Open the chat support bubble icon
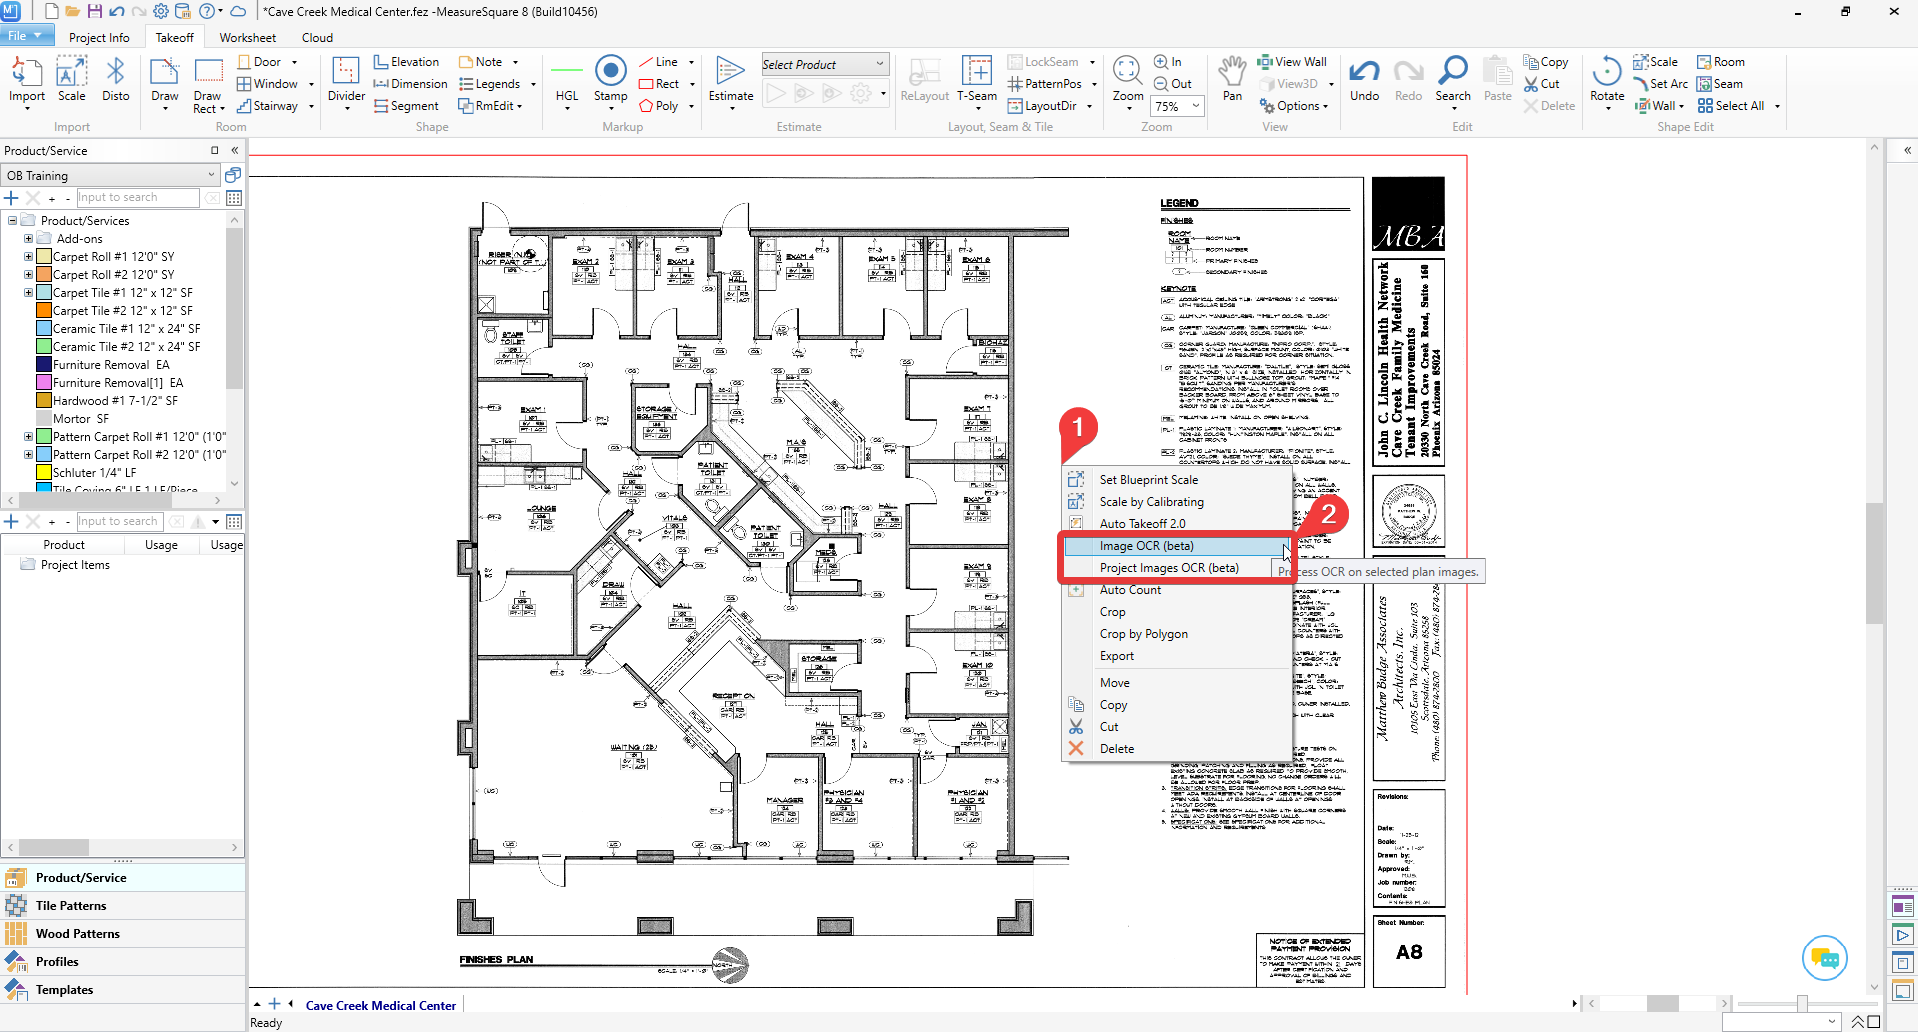 click(x=1824, y=958)
